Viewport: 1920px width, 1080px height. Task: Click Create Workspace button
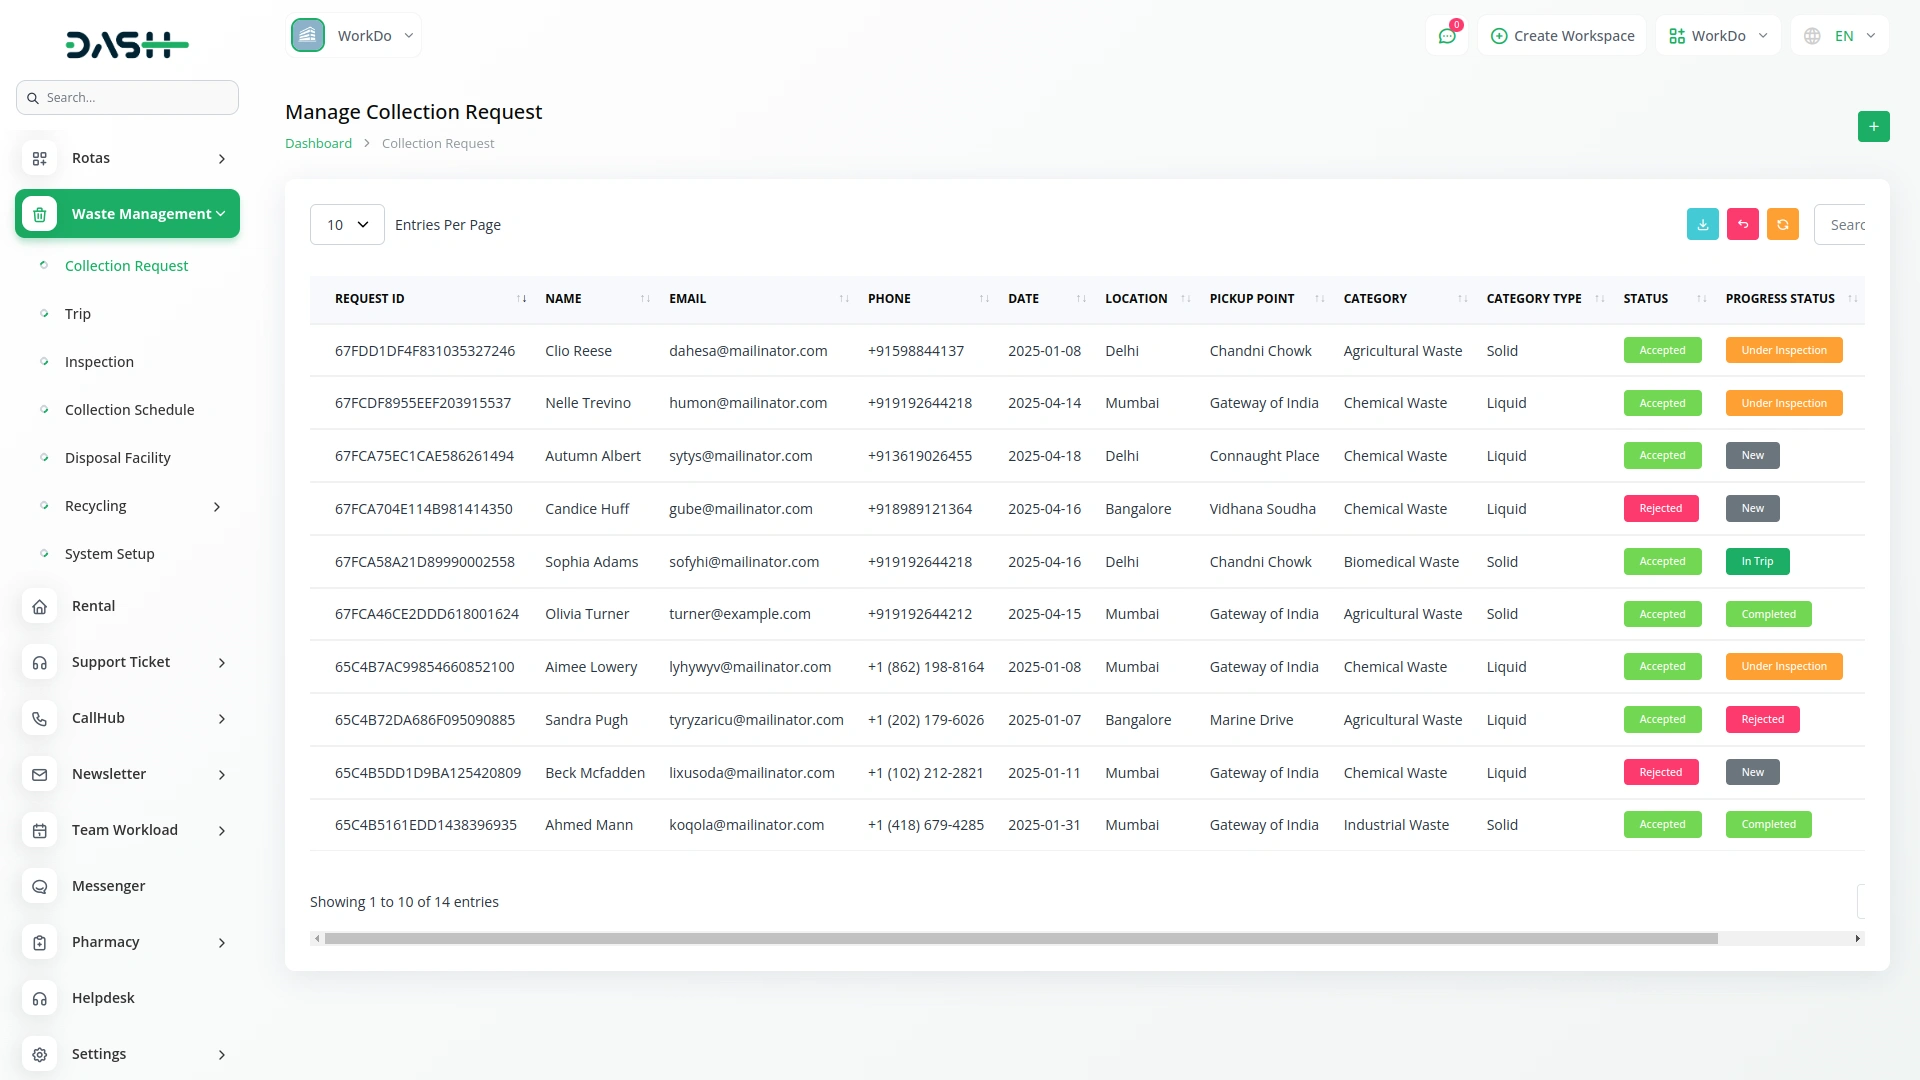click(1562, 36)
